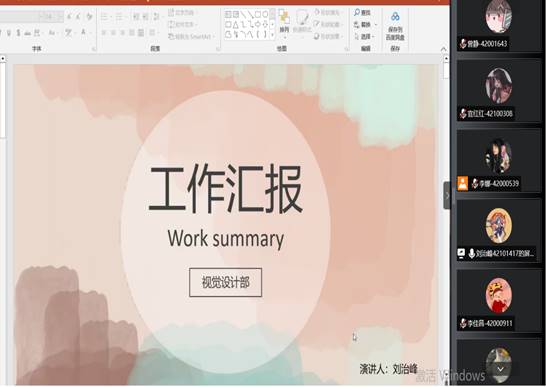Open 形状效果 (Shape Effects) dropdown
The height and width of the screenshot is (387, 546).
click(x=328, y=36)
